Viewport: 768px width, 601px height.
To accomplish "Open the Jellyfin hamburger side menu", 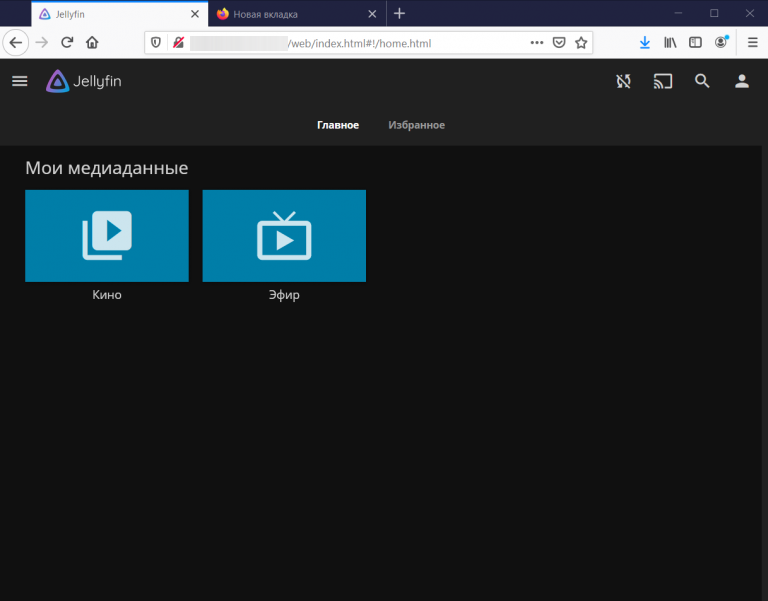I will click(x=19, y=82).
